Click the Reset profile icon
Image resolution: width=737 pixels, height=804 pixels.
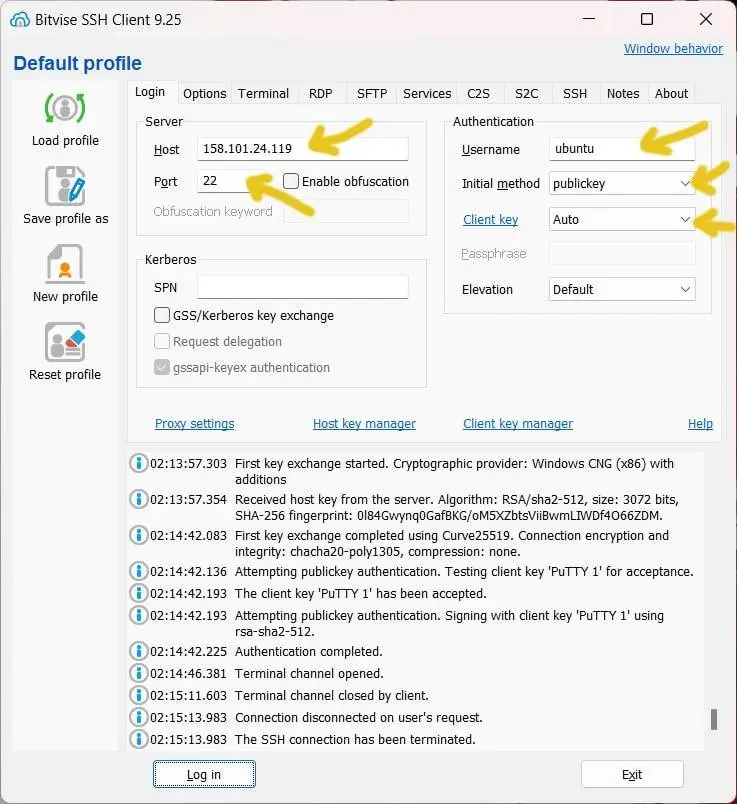coord(65,342)
